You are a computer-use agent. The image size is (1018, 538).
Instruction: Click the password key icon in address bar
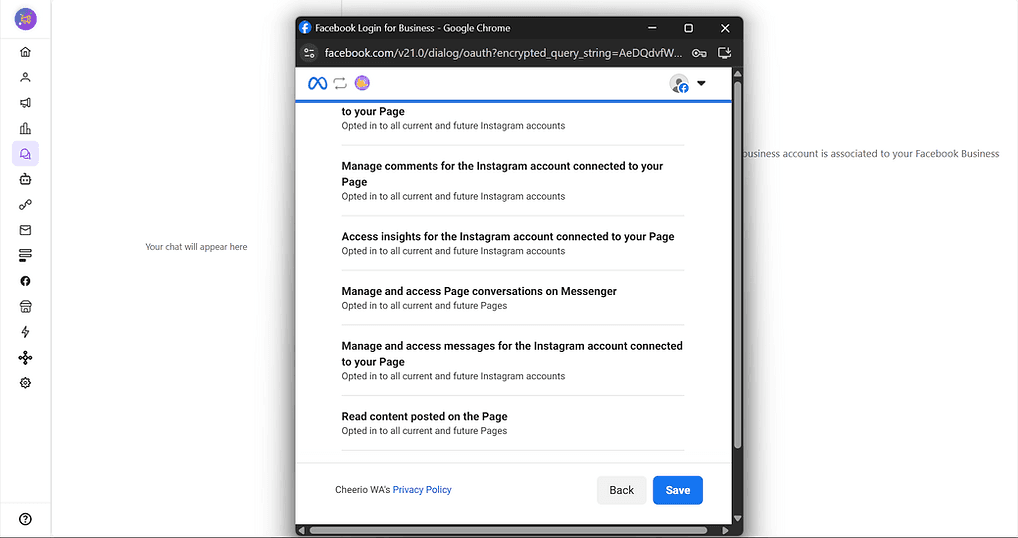click(x=699, y=53)
